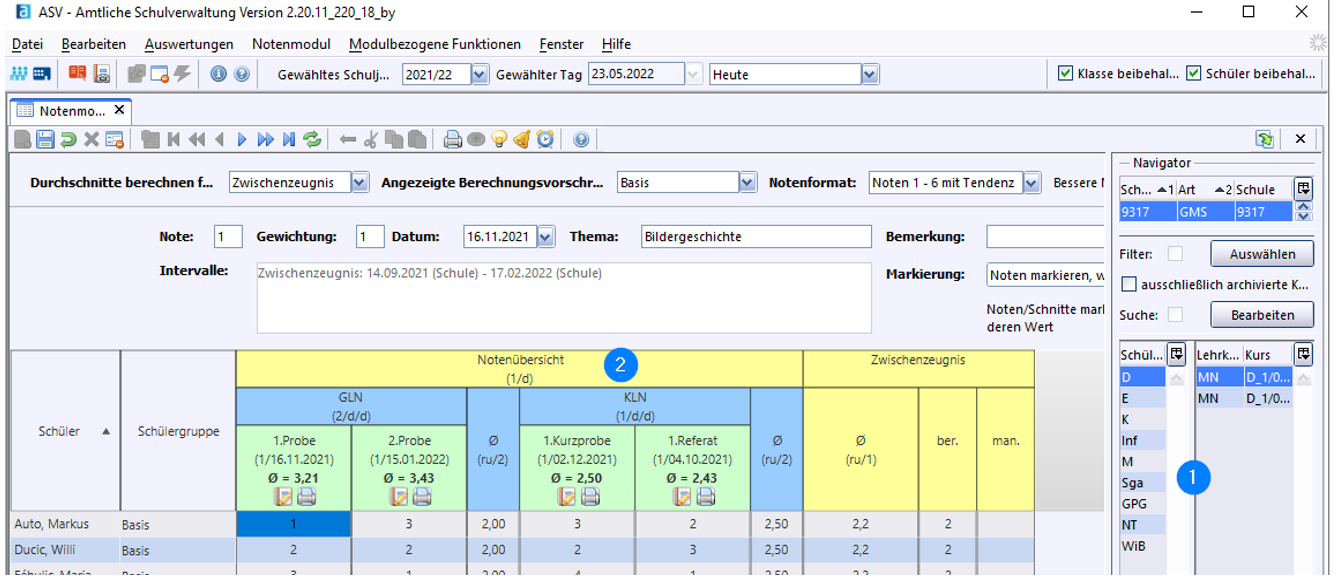Click the scissors cut icon
This screenshot has height=583, width=1340.
click(371, 140)
